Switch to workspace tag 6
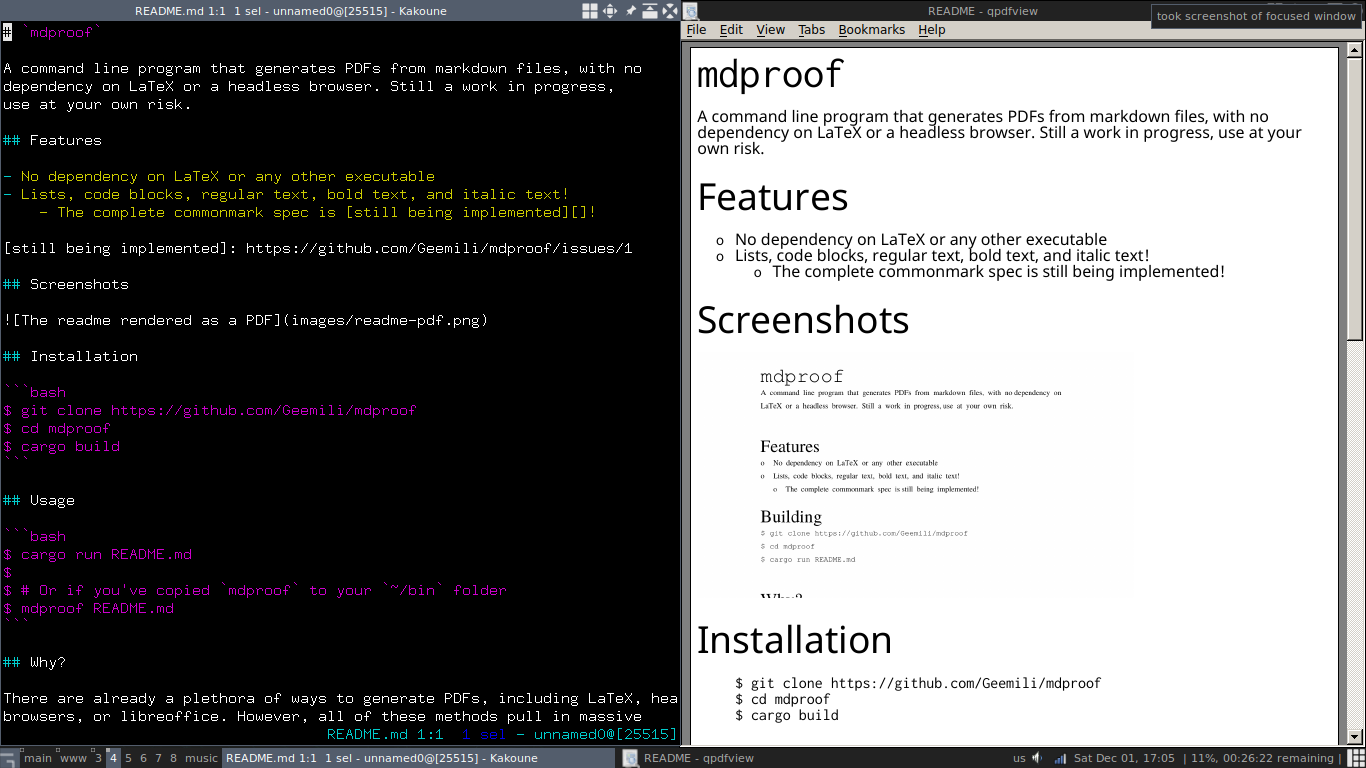This screenshot has width=1366, height=768. click(143, 758)
